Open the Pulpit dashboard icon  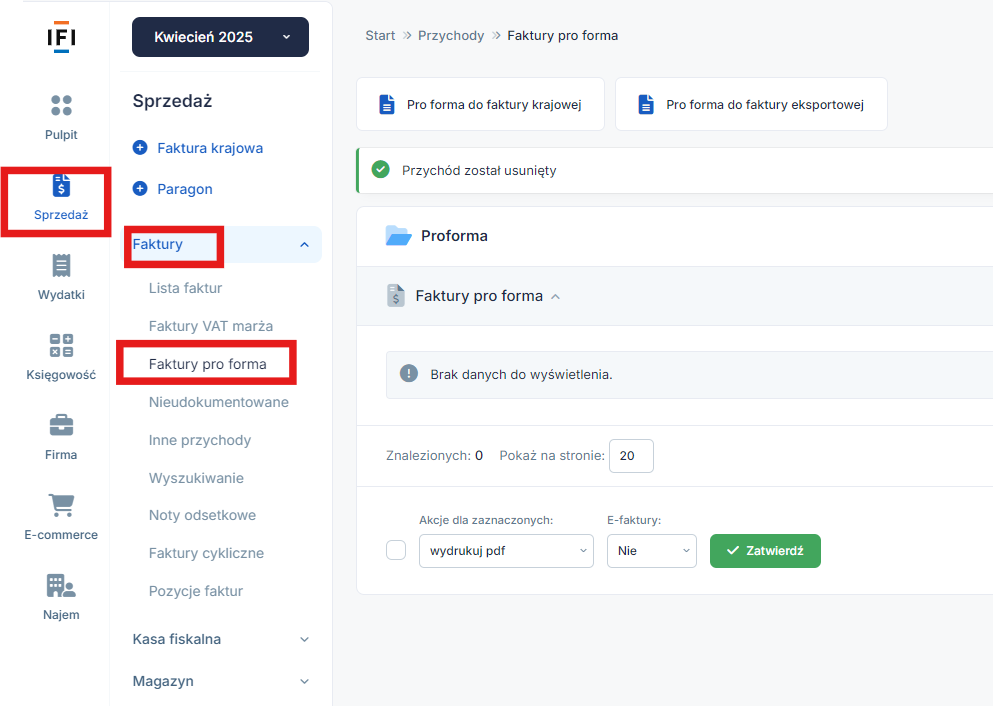[61, 106]
